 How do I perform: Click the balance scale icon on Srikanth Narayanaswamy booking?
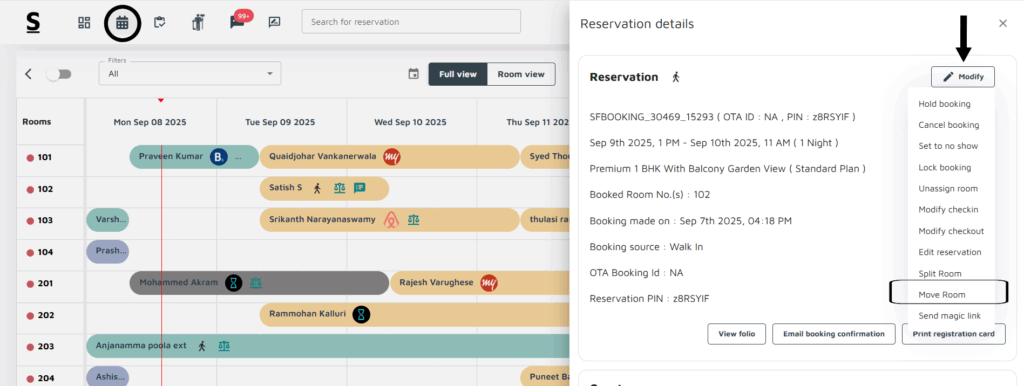[x=413, y=220]
